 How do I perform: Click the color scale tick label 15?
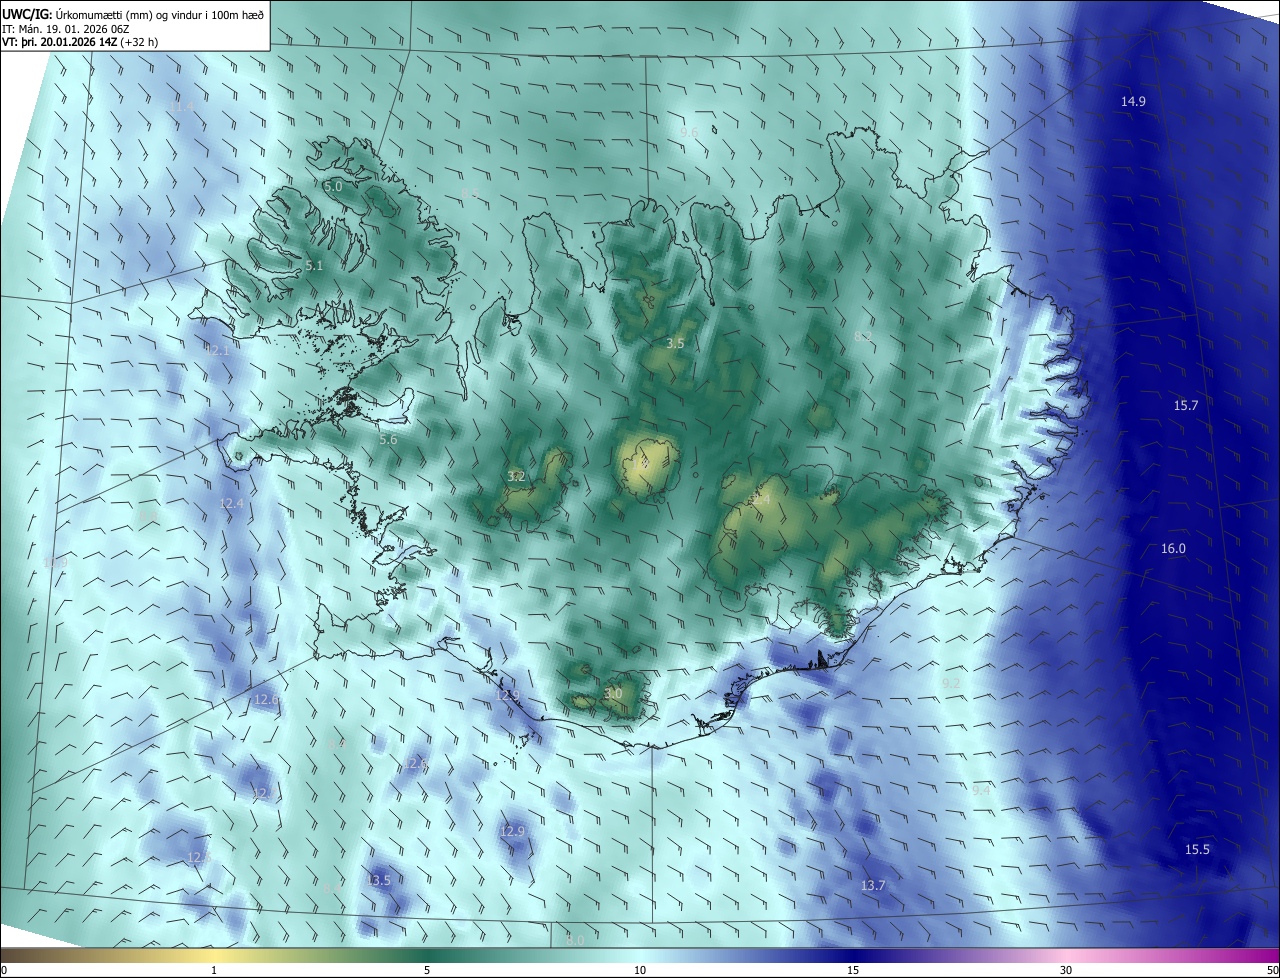853,970
